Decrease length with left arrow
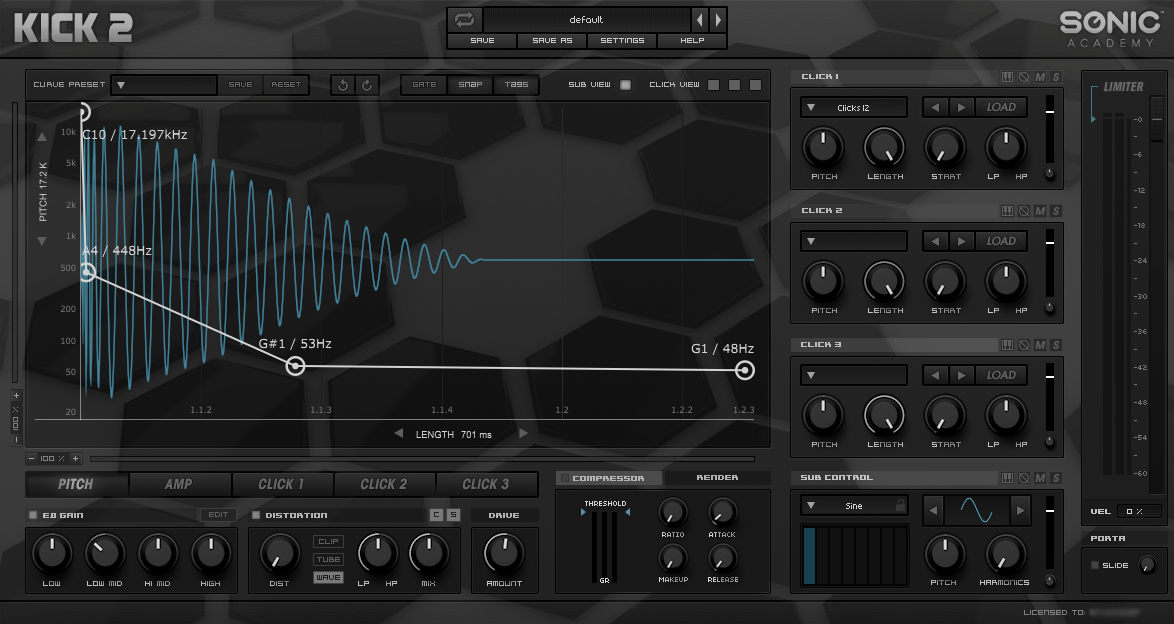 click(x=398, y=433)
